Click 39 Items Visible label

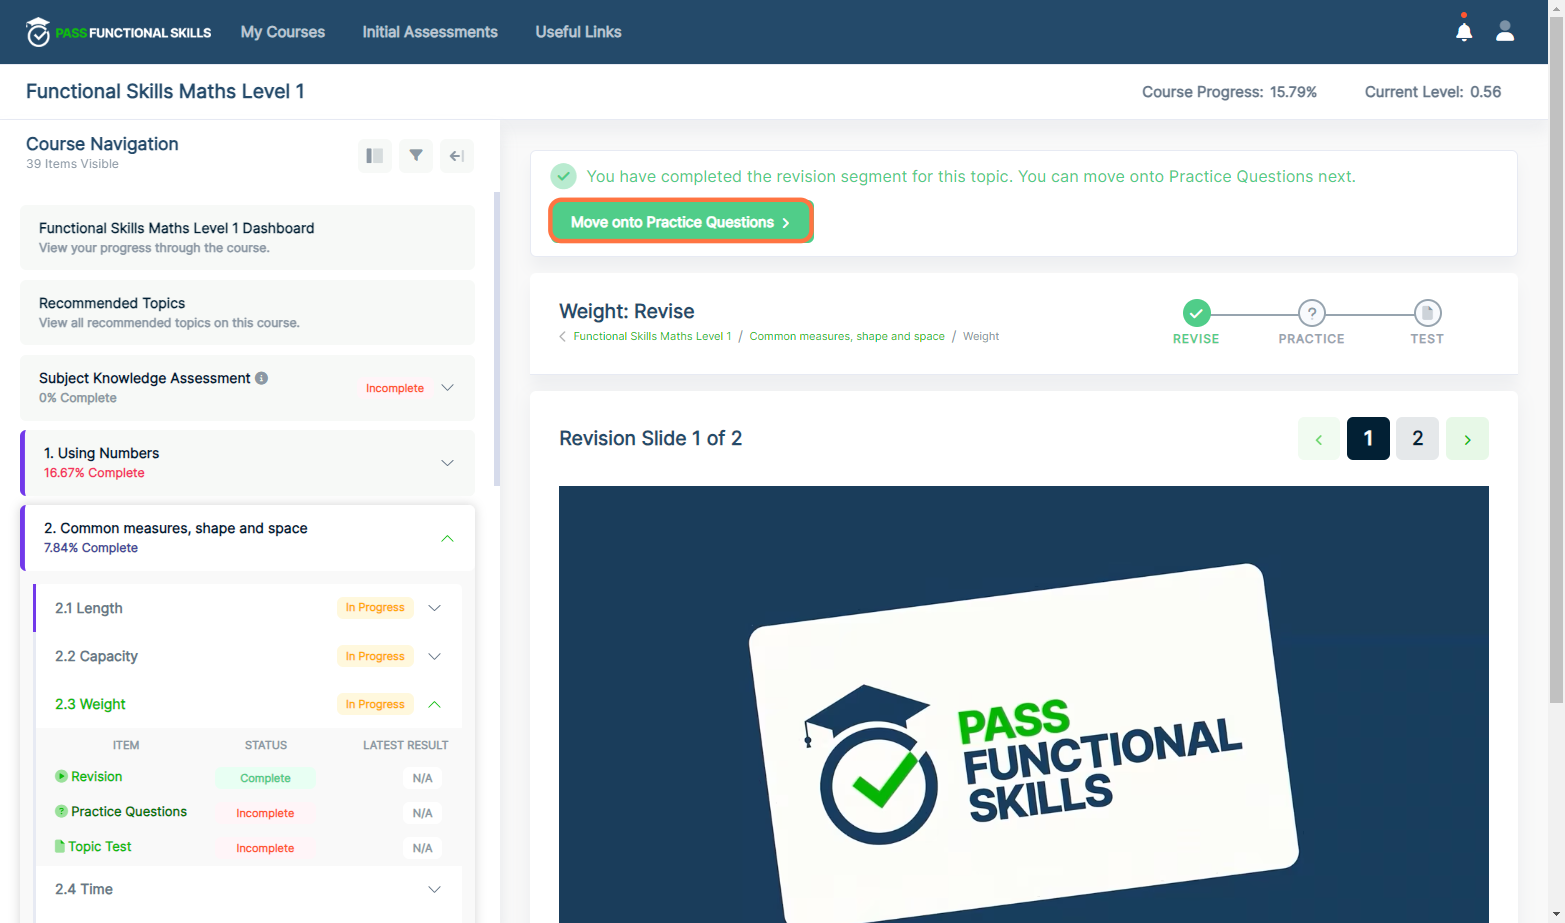72,164
